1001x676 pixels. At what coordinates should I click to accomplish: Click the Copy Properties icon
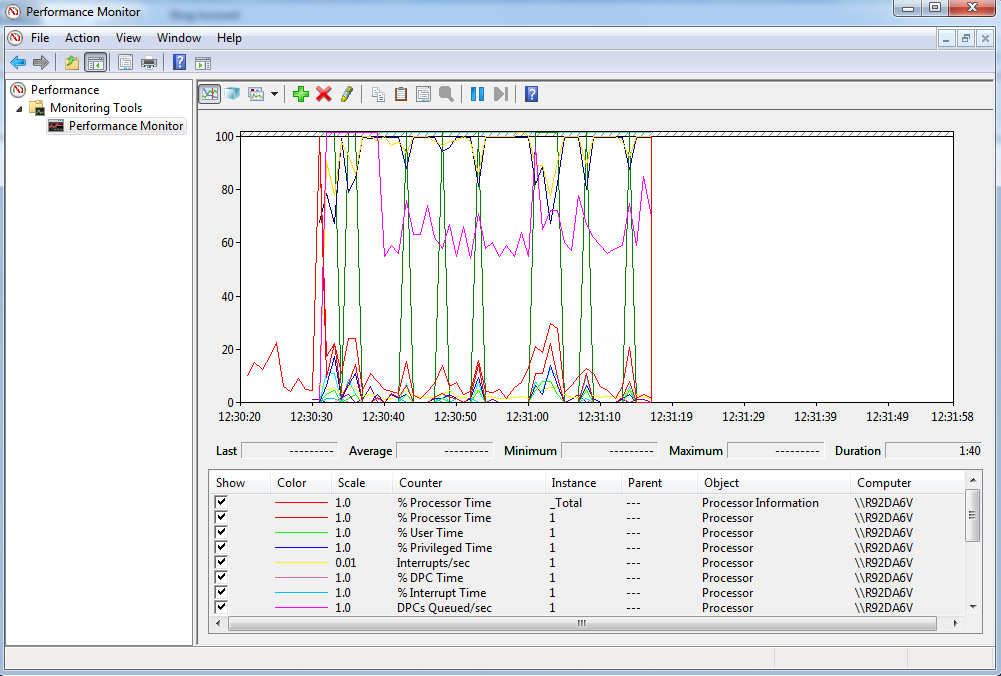(x=378, y=94)
